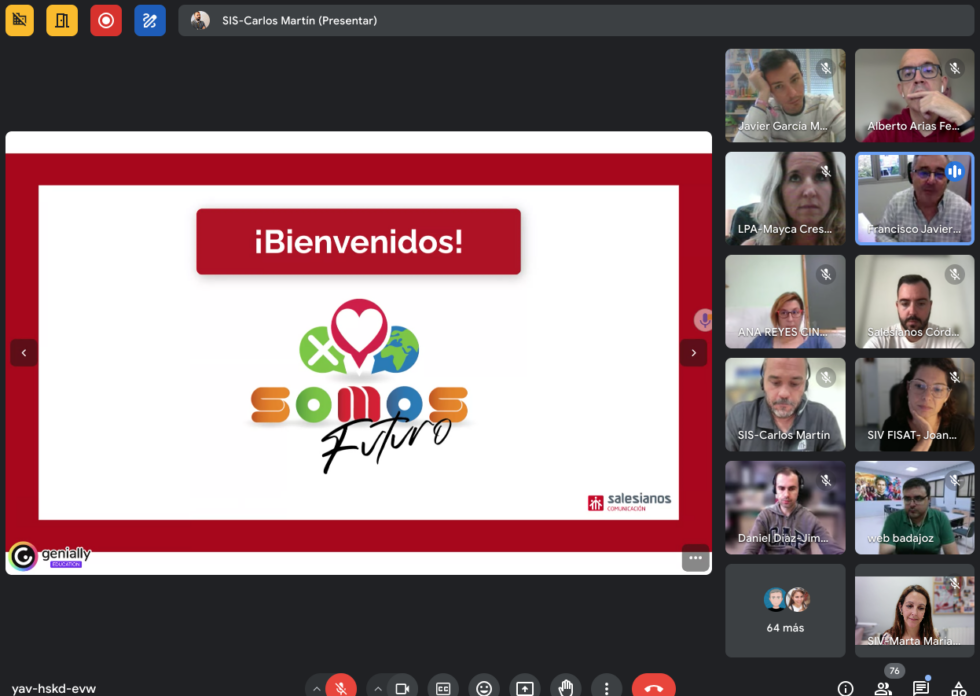Toggle the camera on or off
The height and width of the screenshot is (696, 980).
402,688
